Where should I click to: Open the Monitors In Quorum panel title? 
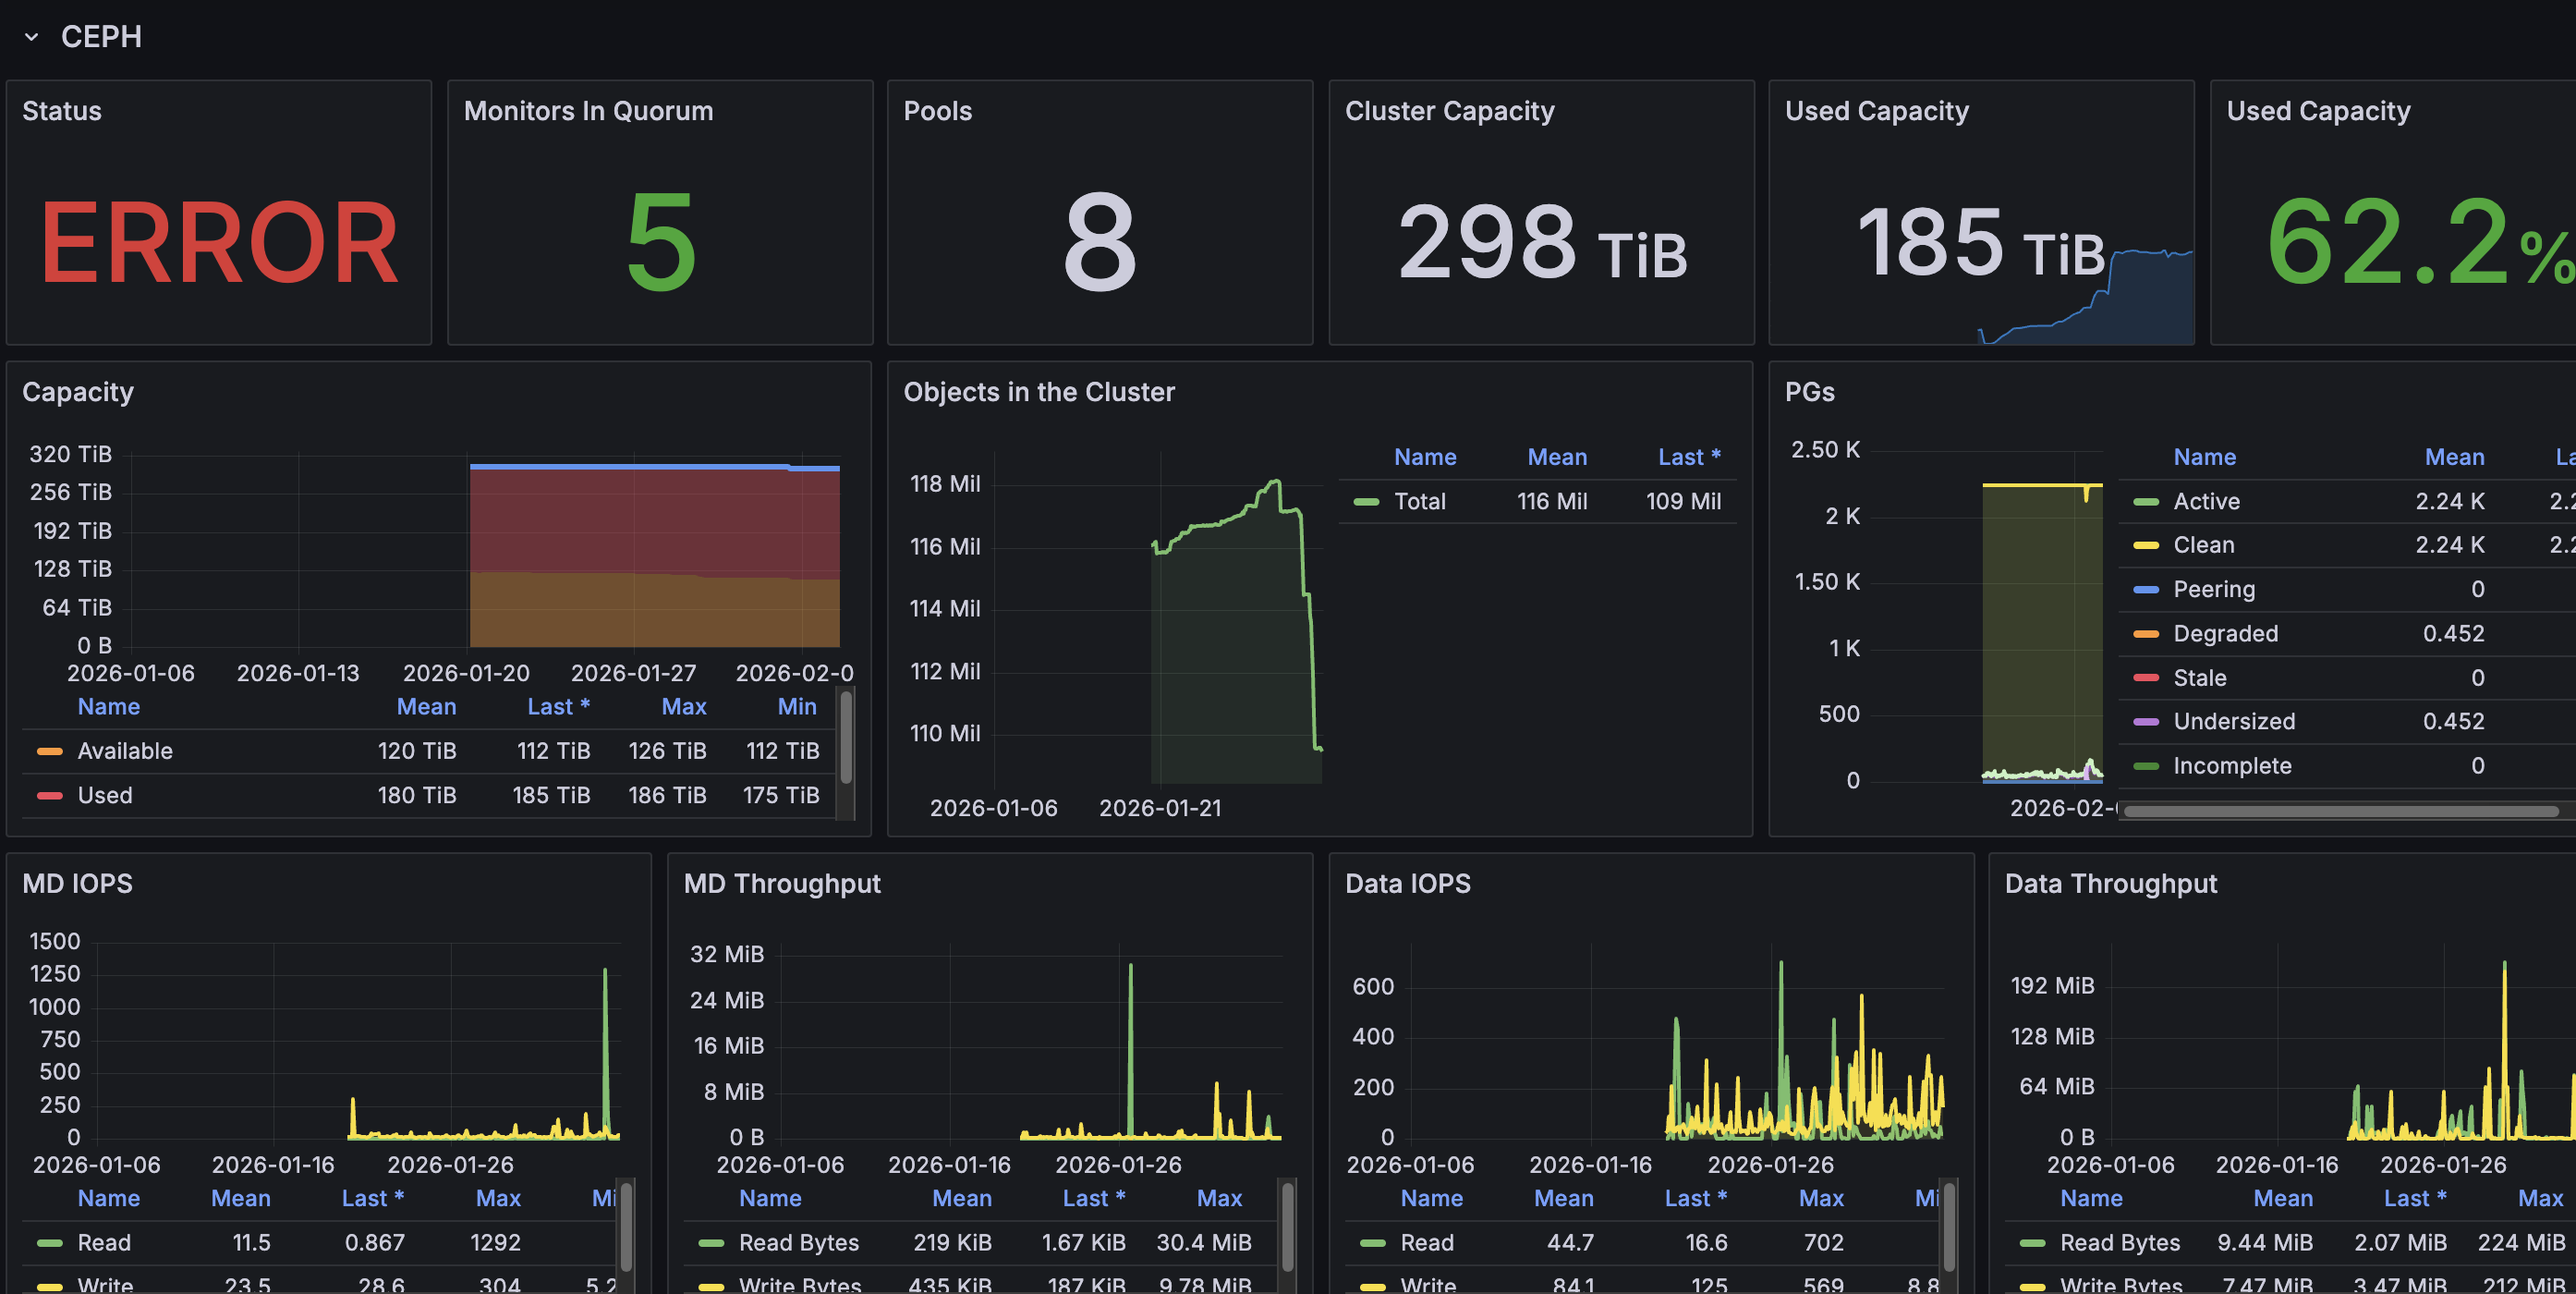click(588, 111)
